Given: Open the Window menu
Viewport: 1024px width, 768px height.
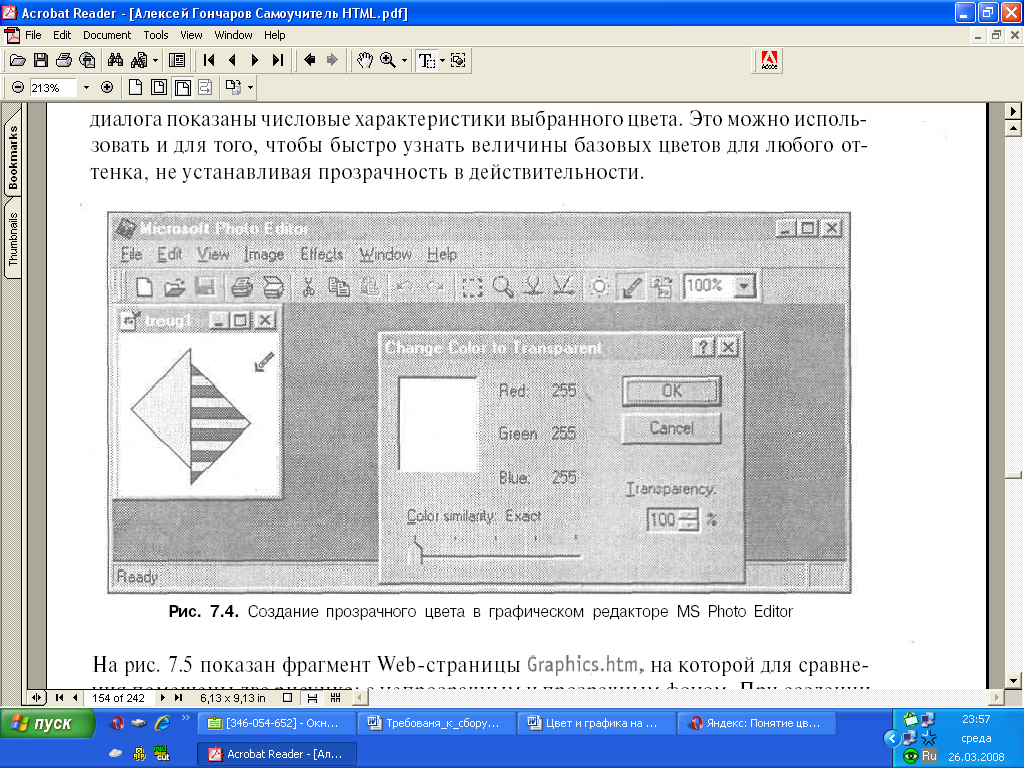Looking at the screenshot, I should (x=233, y=35).
